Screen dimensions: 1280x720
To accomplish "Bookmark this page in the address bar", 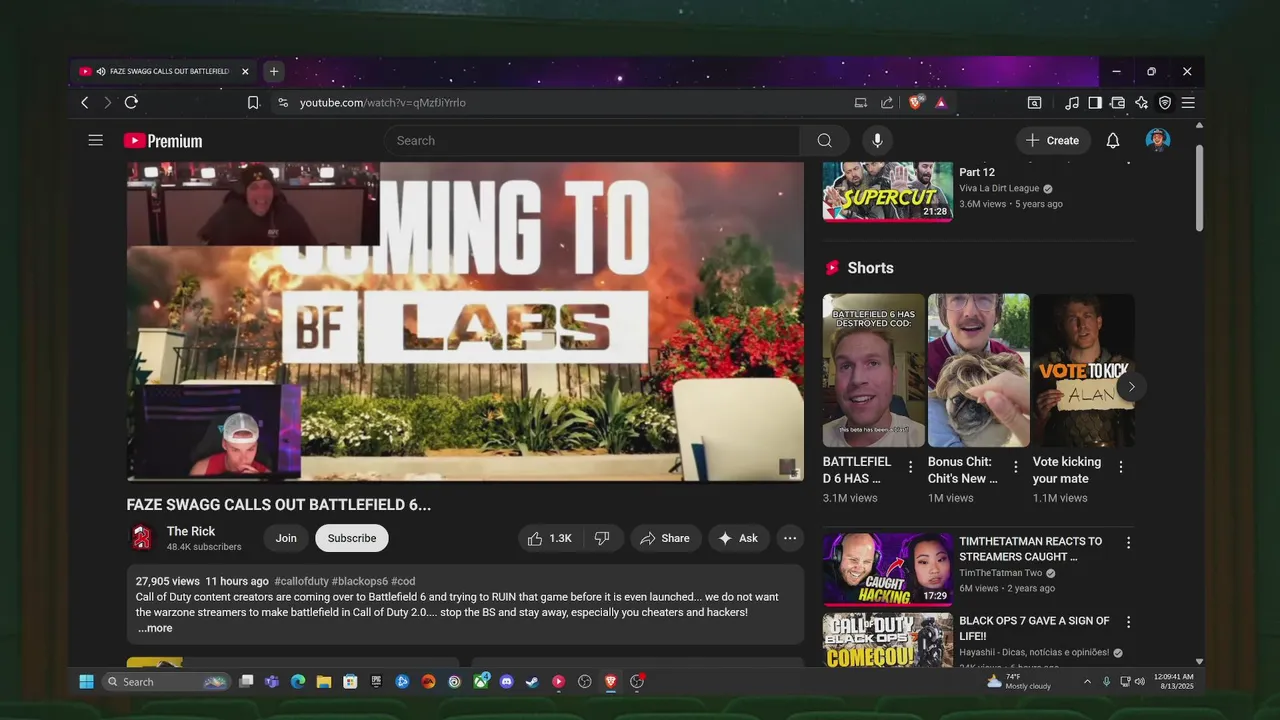I will [253, 102].
